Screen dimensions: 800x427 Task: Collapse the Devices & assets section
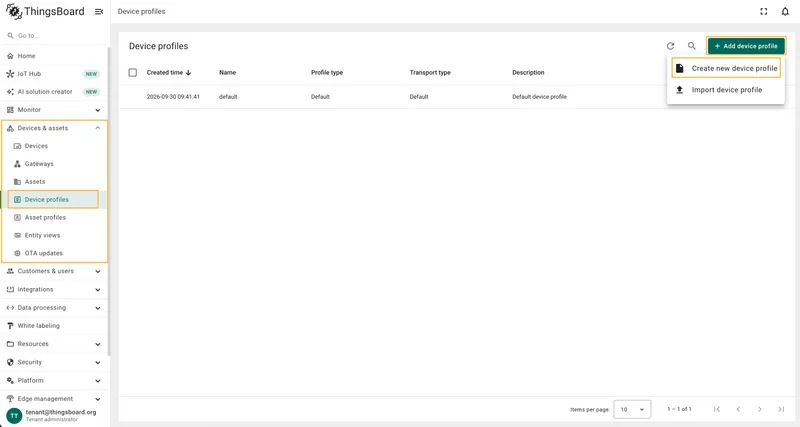click(x=55, y=128)
